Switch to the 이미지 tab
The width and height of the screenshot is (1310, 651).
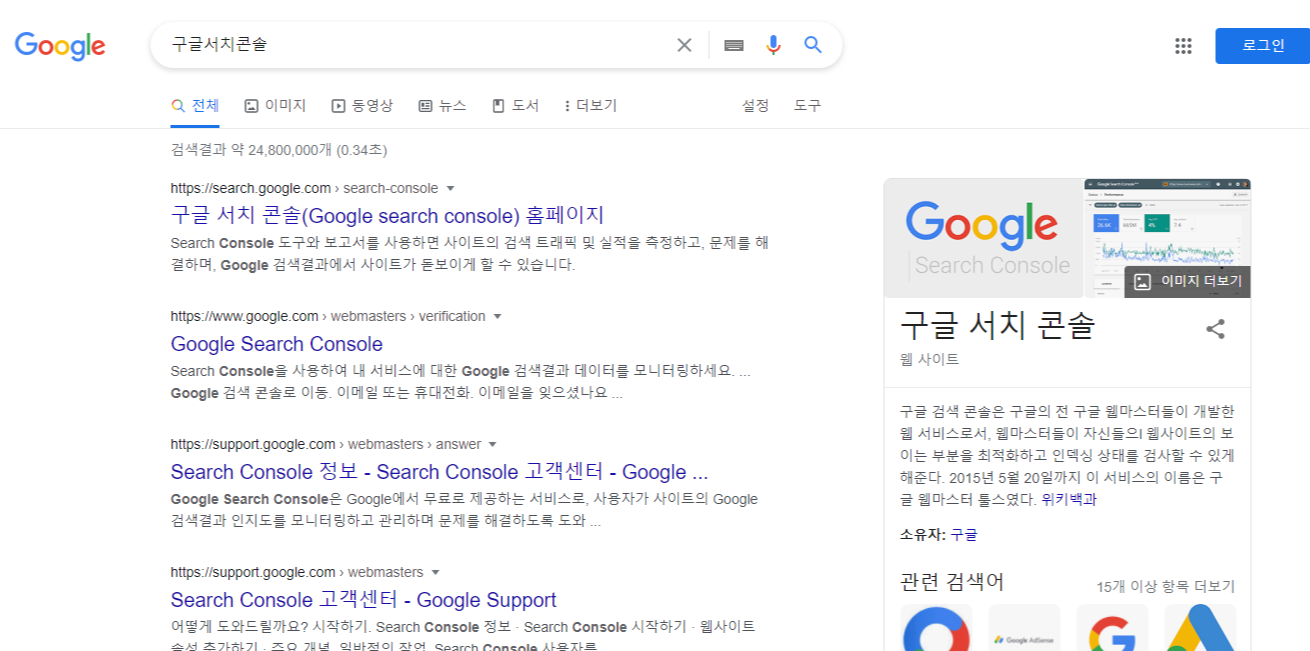pyautogui.click(x=275, y=105)
